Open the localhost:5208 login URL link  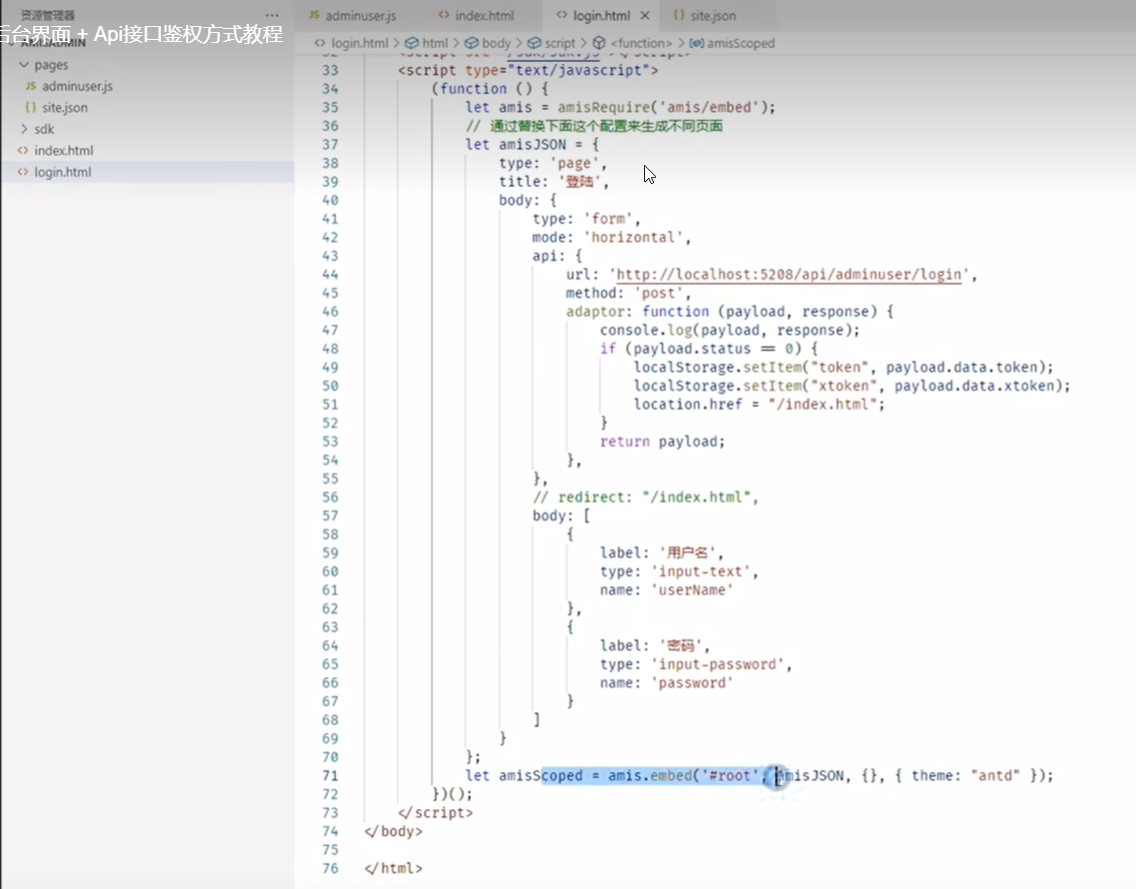789,275
